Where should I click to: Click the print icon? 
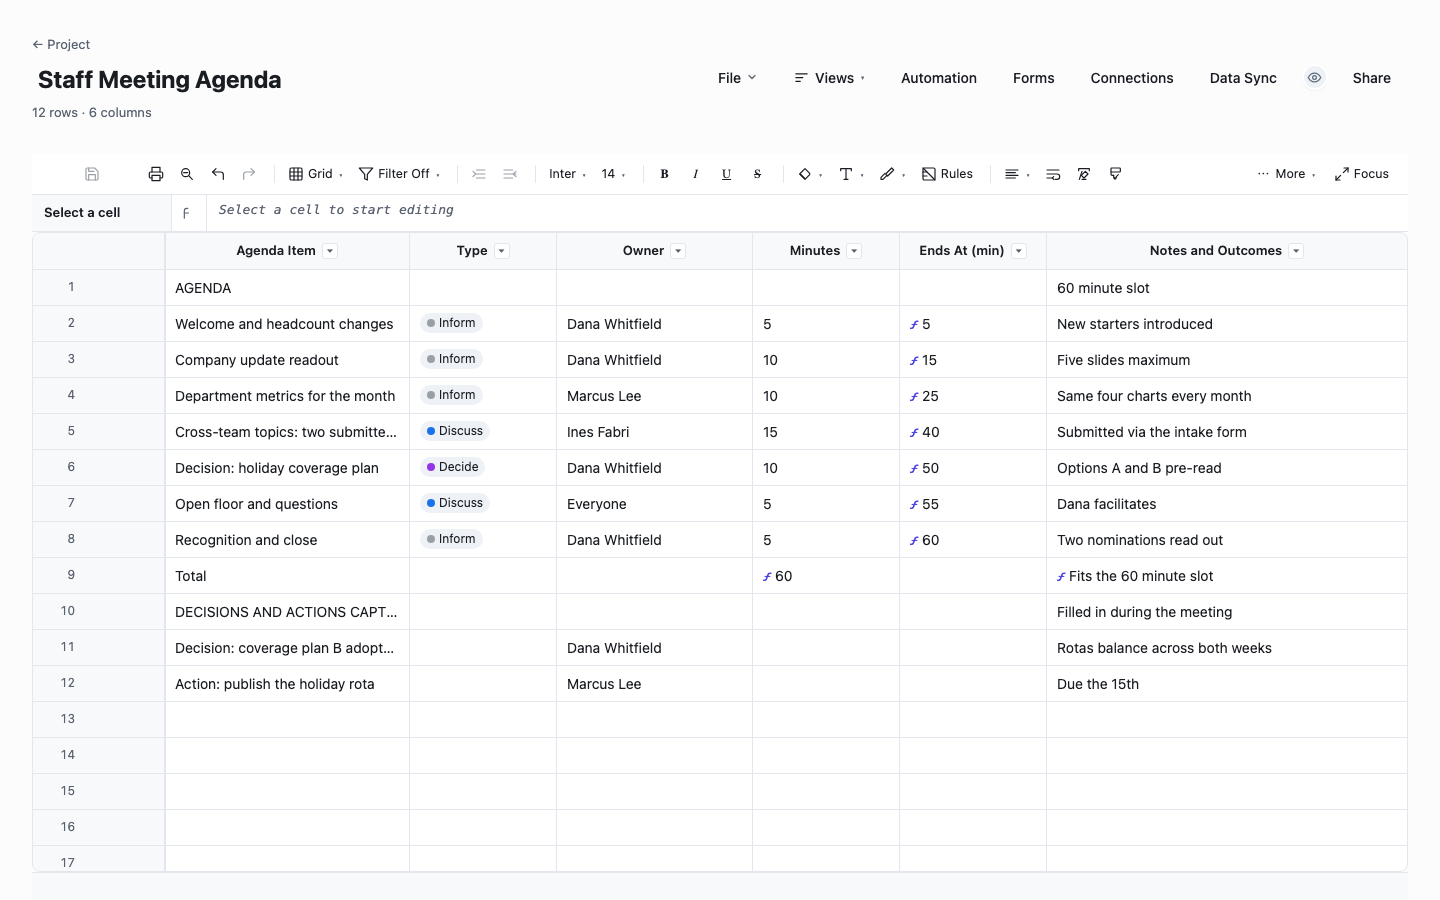pyautogui.click(x=156, y=174)
